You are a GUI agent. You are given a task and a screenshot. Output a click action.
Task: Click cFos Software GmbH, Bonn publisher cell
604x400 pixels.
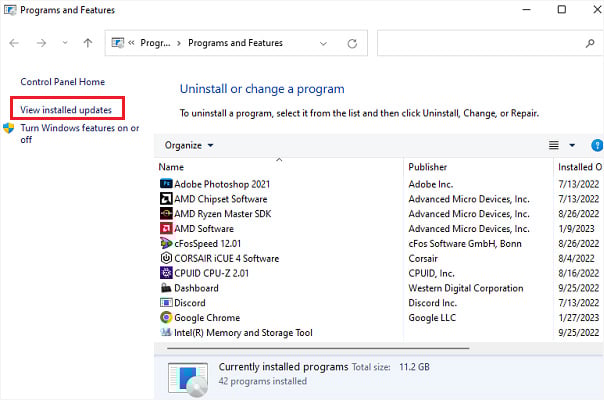(x=465, y=244)
